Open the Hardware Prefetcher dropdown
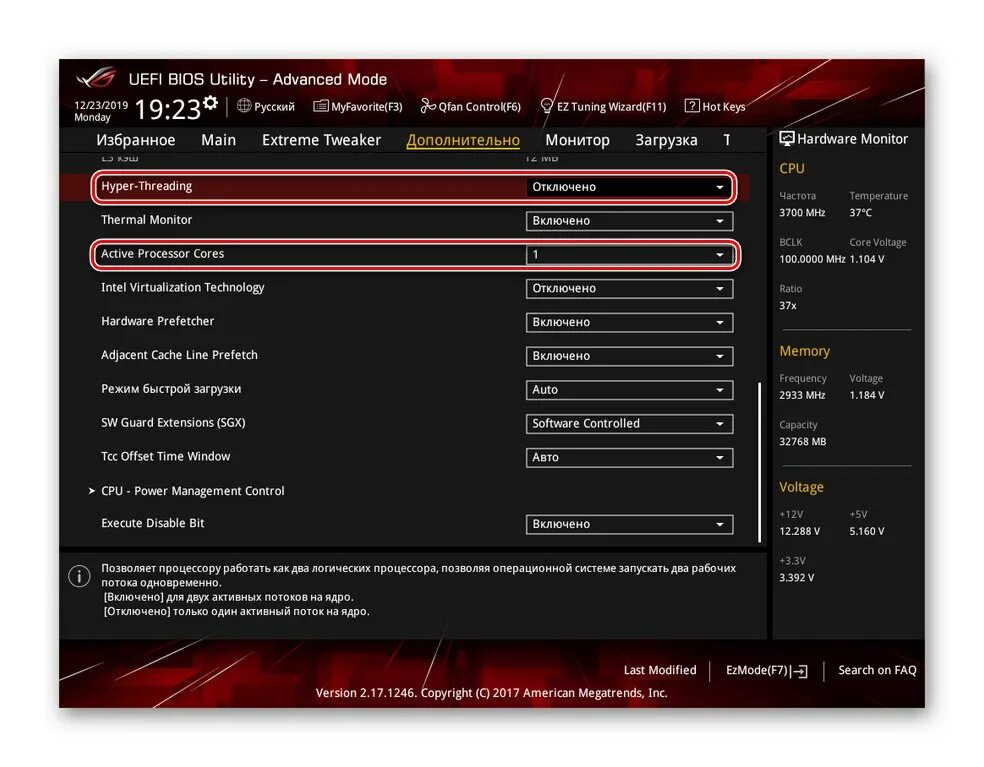Image resolution: width=984 pixels, height=767 pixels. (x=629, y=323)
